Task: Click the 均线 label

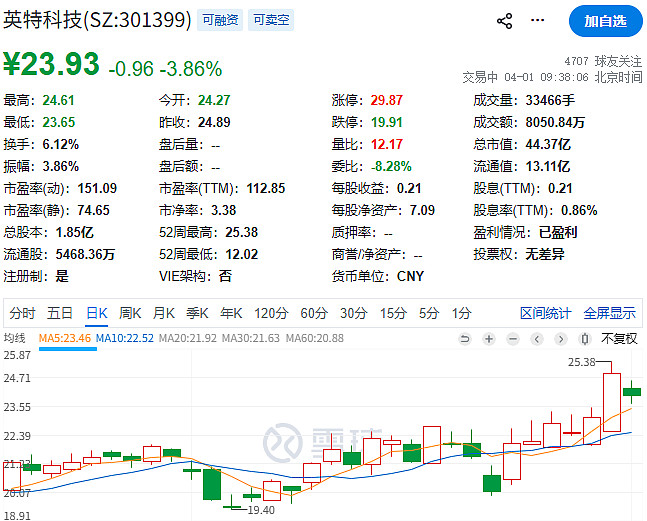Action: tap(14, 338)
